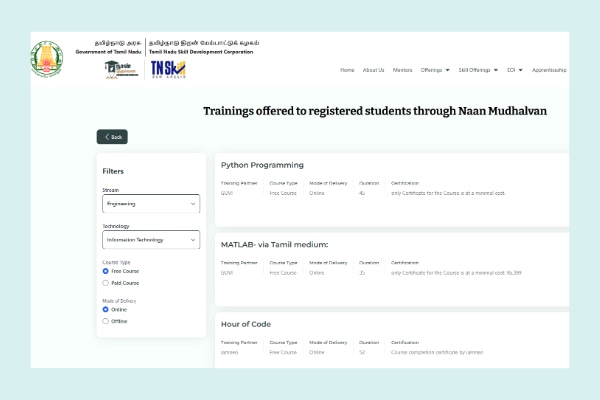Click the Filters heading
The image size is (600, 400).
point(113,171)
